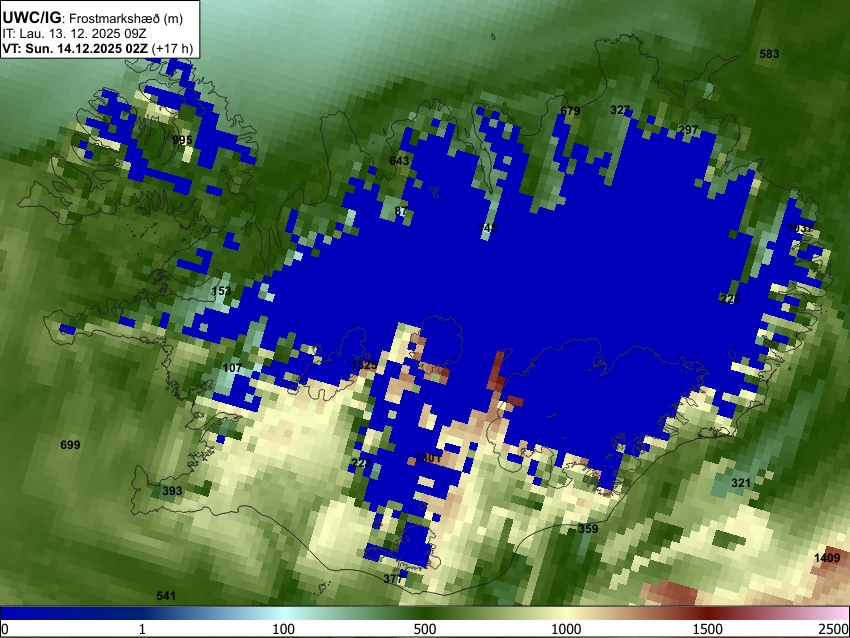The width and height of the screenshot is (850, 638).
Task: Click the map value label 1325
Action: 364,365
